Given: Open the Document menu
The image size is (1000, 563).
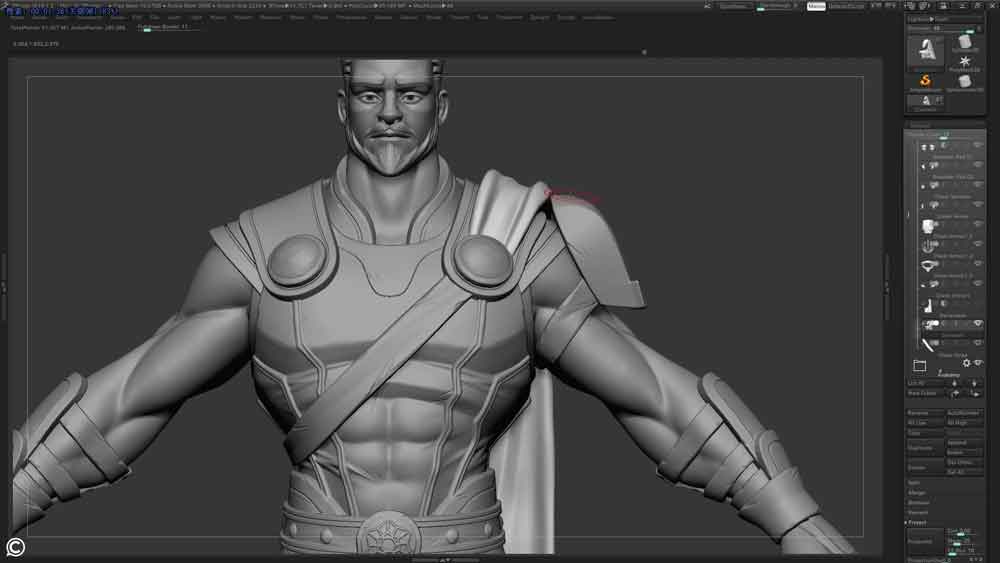Looking at the screenshot, I should click(x=90, y=18).
